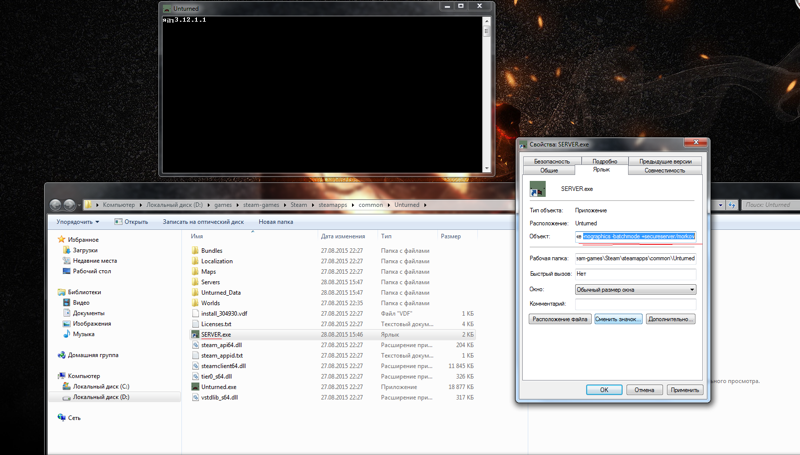Click Открыть in Explorer toolbar
This screenshot has height=455, width=800.
pos(131,222)
